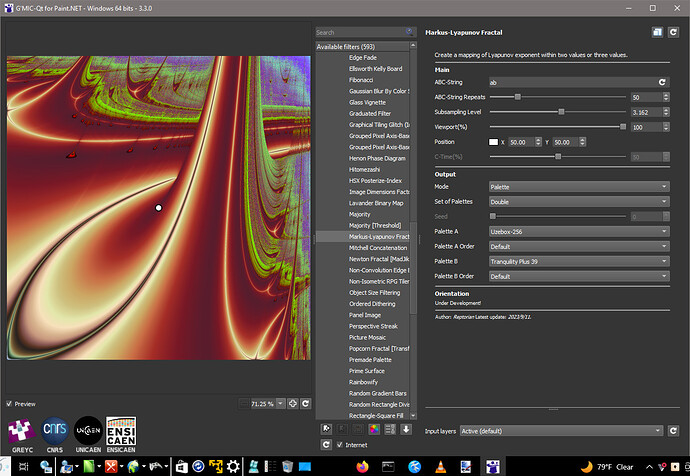Click the copy-to-clipboard icon beside the filter title
This screenshot has height=476, width=690.
point(657,33)
